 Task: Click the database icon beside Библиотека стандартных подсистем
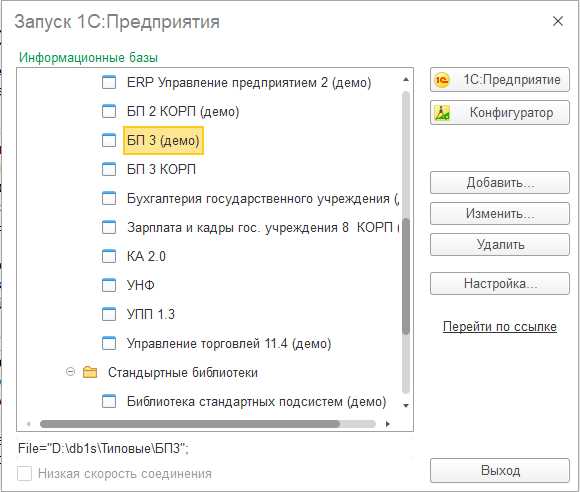point(109,401)
